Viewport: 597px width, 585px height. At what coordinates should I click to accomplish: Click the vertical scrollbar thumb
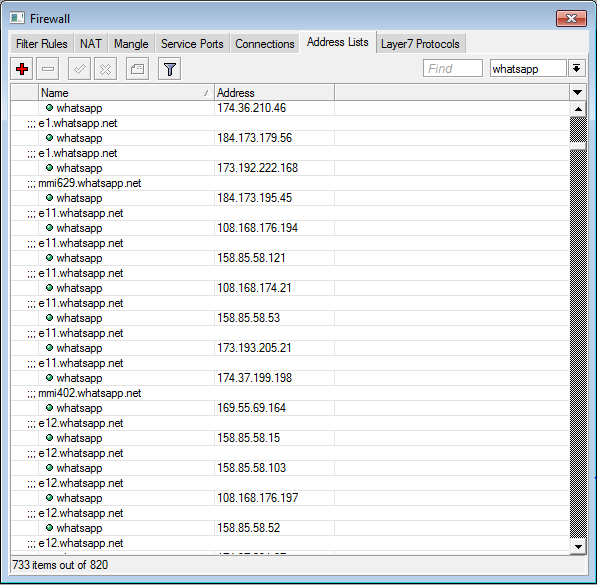tap(578, 146)
